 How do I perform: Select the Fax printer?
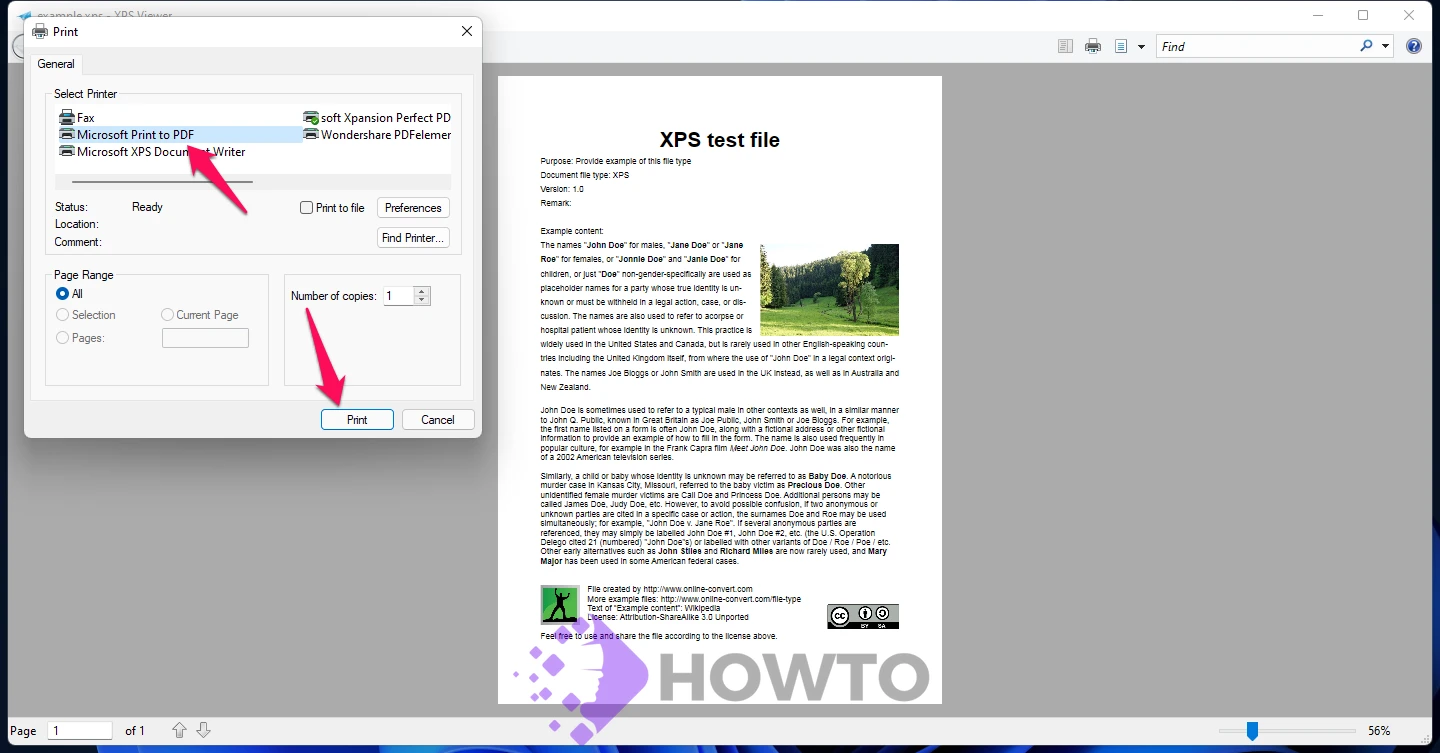click(x=77, y=118)
